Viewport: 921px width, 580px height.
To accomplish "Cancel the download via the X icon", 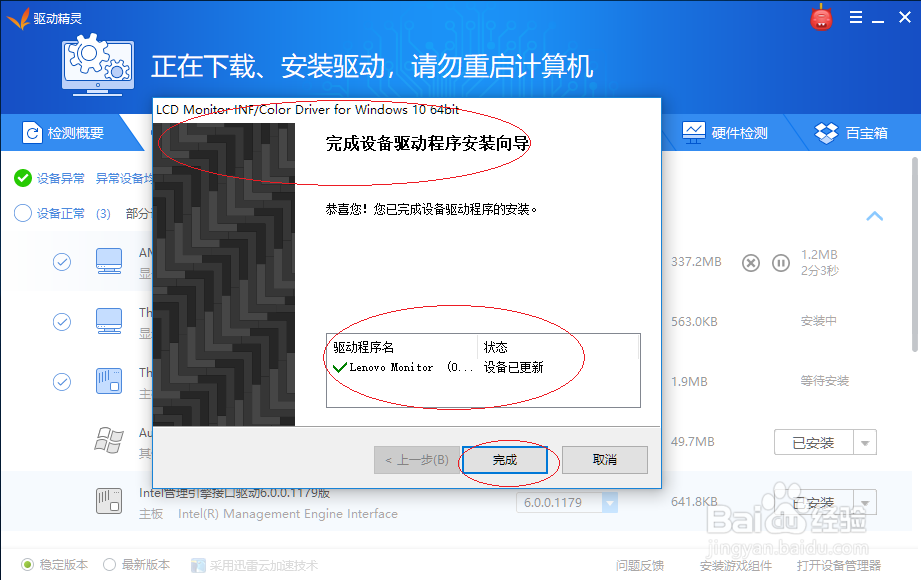I will (751, 263).
